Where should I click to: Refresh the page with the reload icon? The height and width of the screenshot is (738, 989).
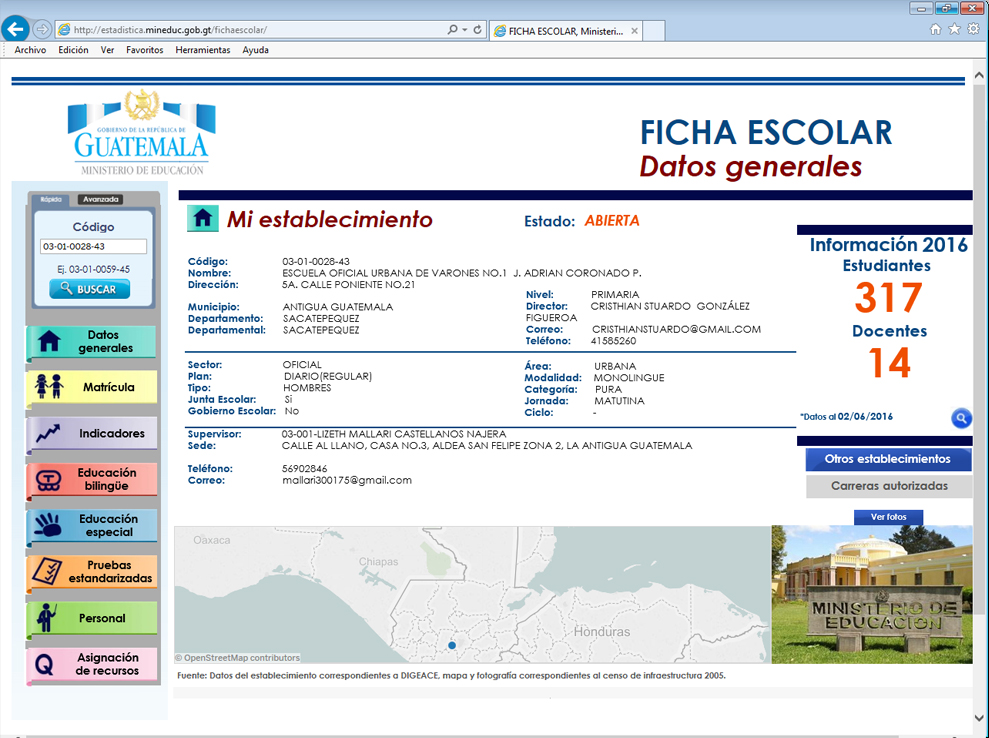(x=478, y=30)
